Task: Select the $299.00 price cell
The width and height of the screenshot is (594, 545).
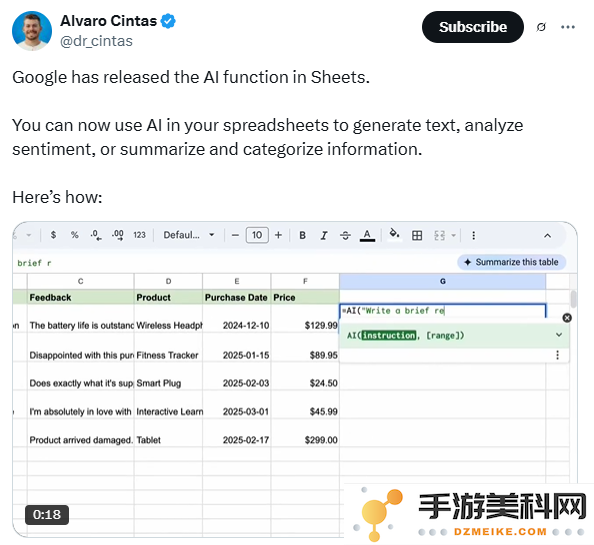Action: coord(305,433)
